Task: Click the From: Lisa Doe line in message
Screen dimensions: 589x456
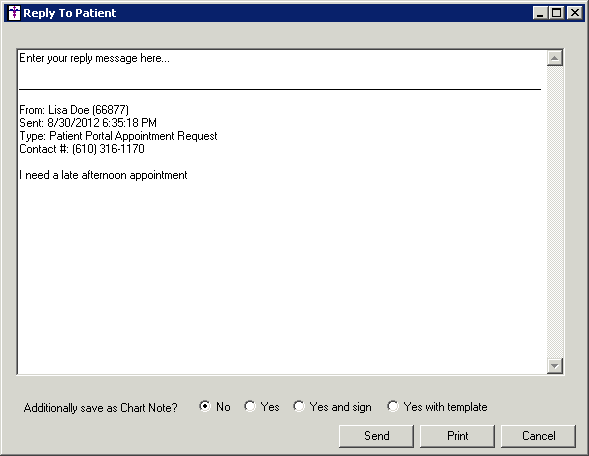Action: click(x=74, y=110)
